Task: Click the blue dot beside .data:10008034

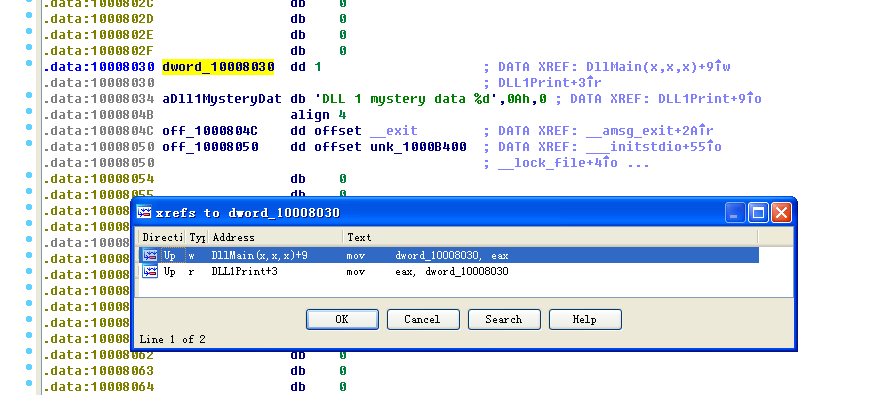Action: click(29, 95)
